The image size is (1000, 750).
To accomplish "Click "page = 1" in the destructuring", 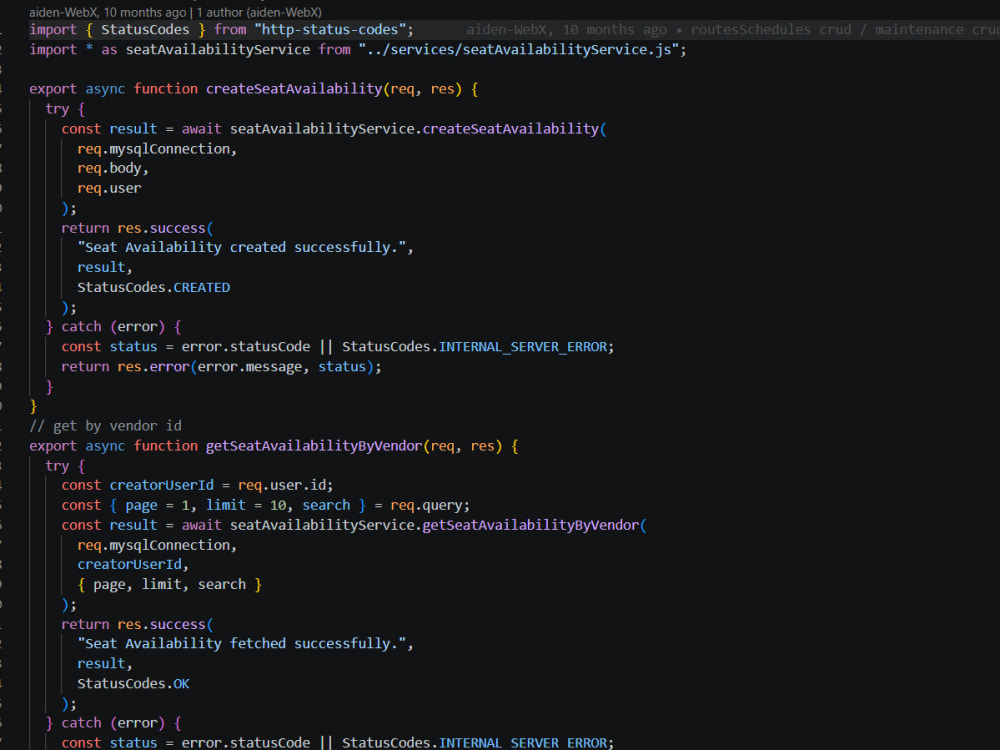I will pyautogui.click(x=158, y=505).
